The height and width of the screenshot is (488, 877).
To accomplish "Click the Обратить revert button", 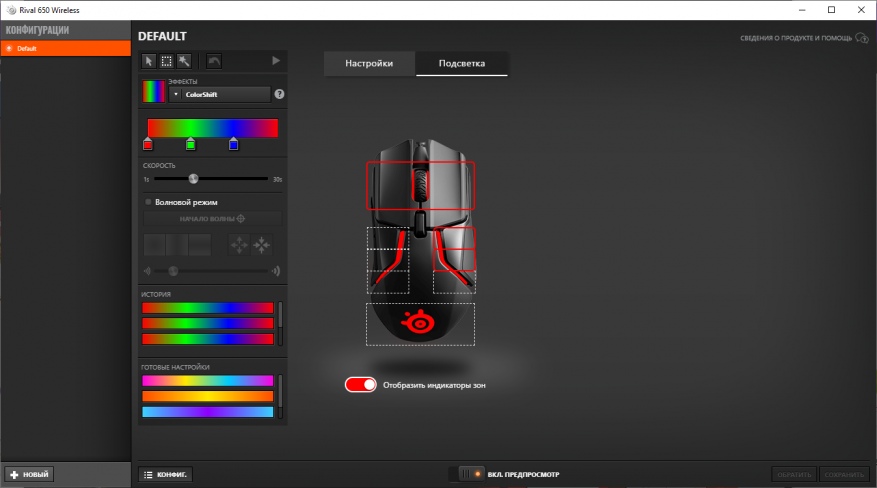I will tap(794, 474).
